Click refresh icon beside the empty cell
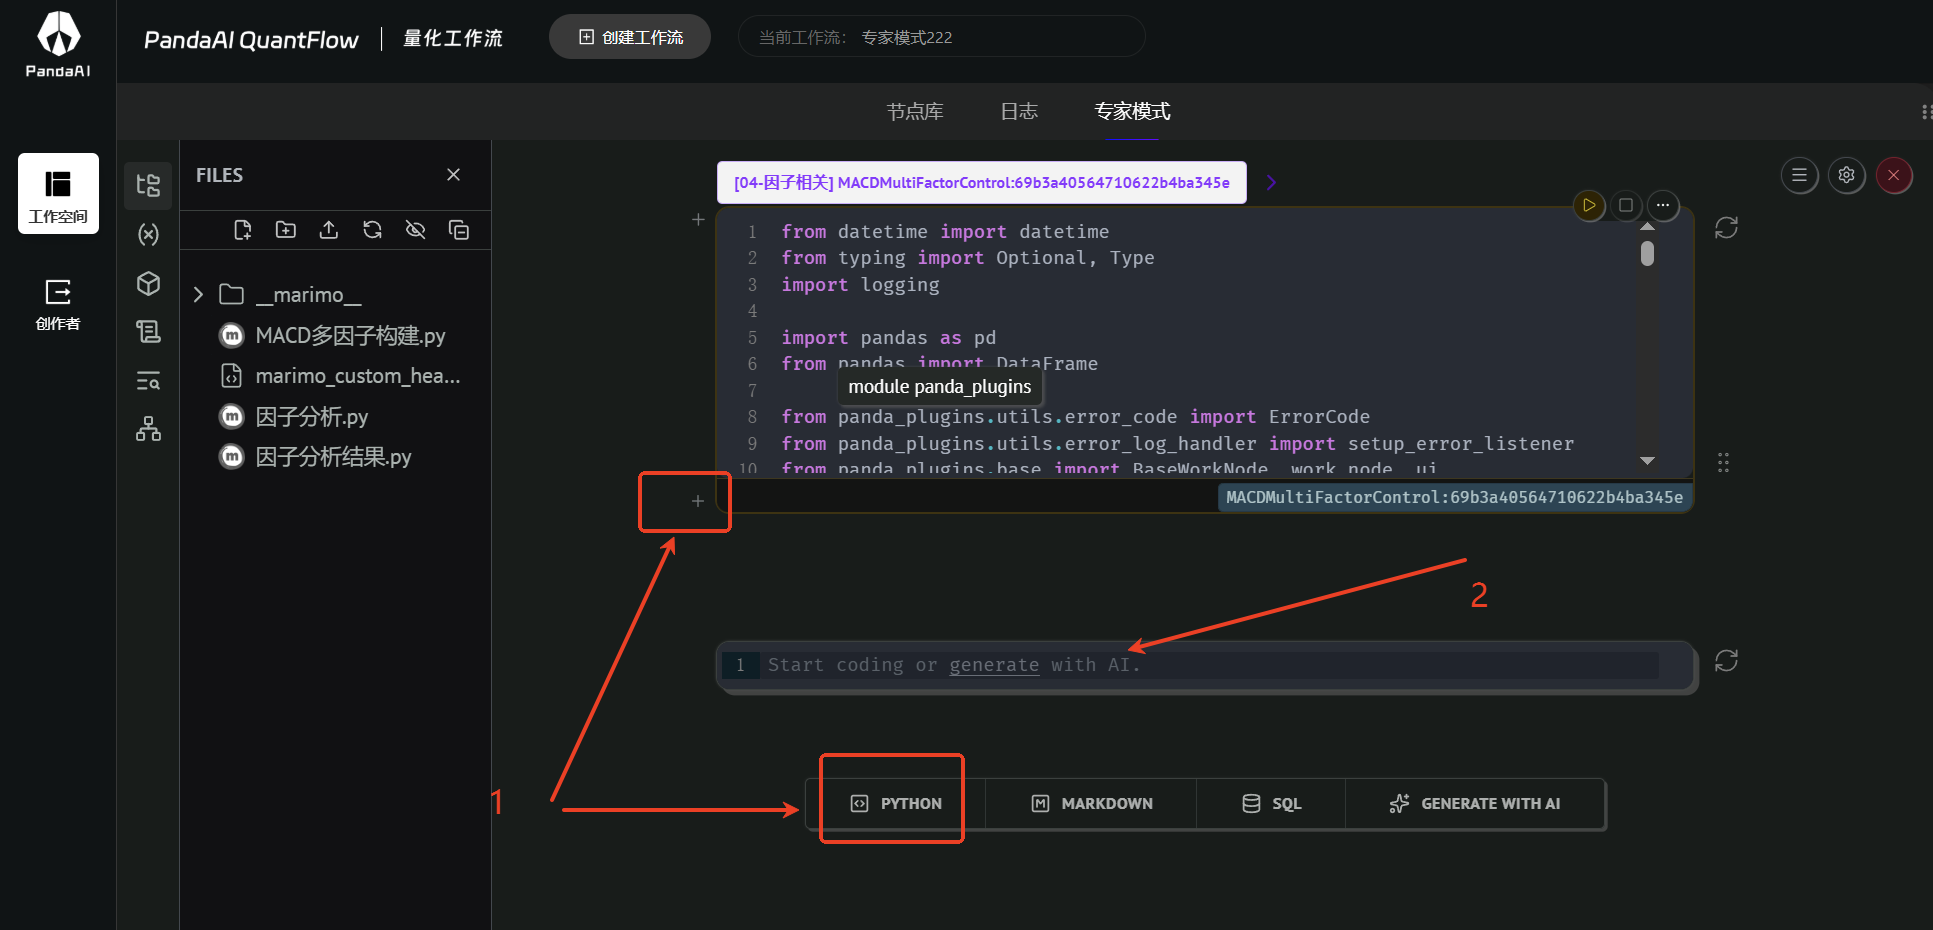Screen dimensions: 1933x930 [1726, 661]
